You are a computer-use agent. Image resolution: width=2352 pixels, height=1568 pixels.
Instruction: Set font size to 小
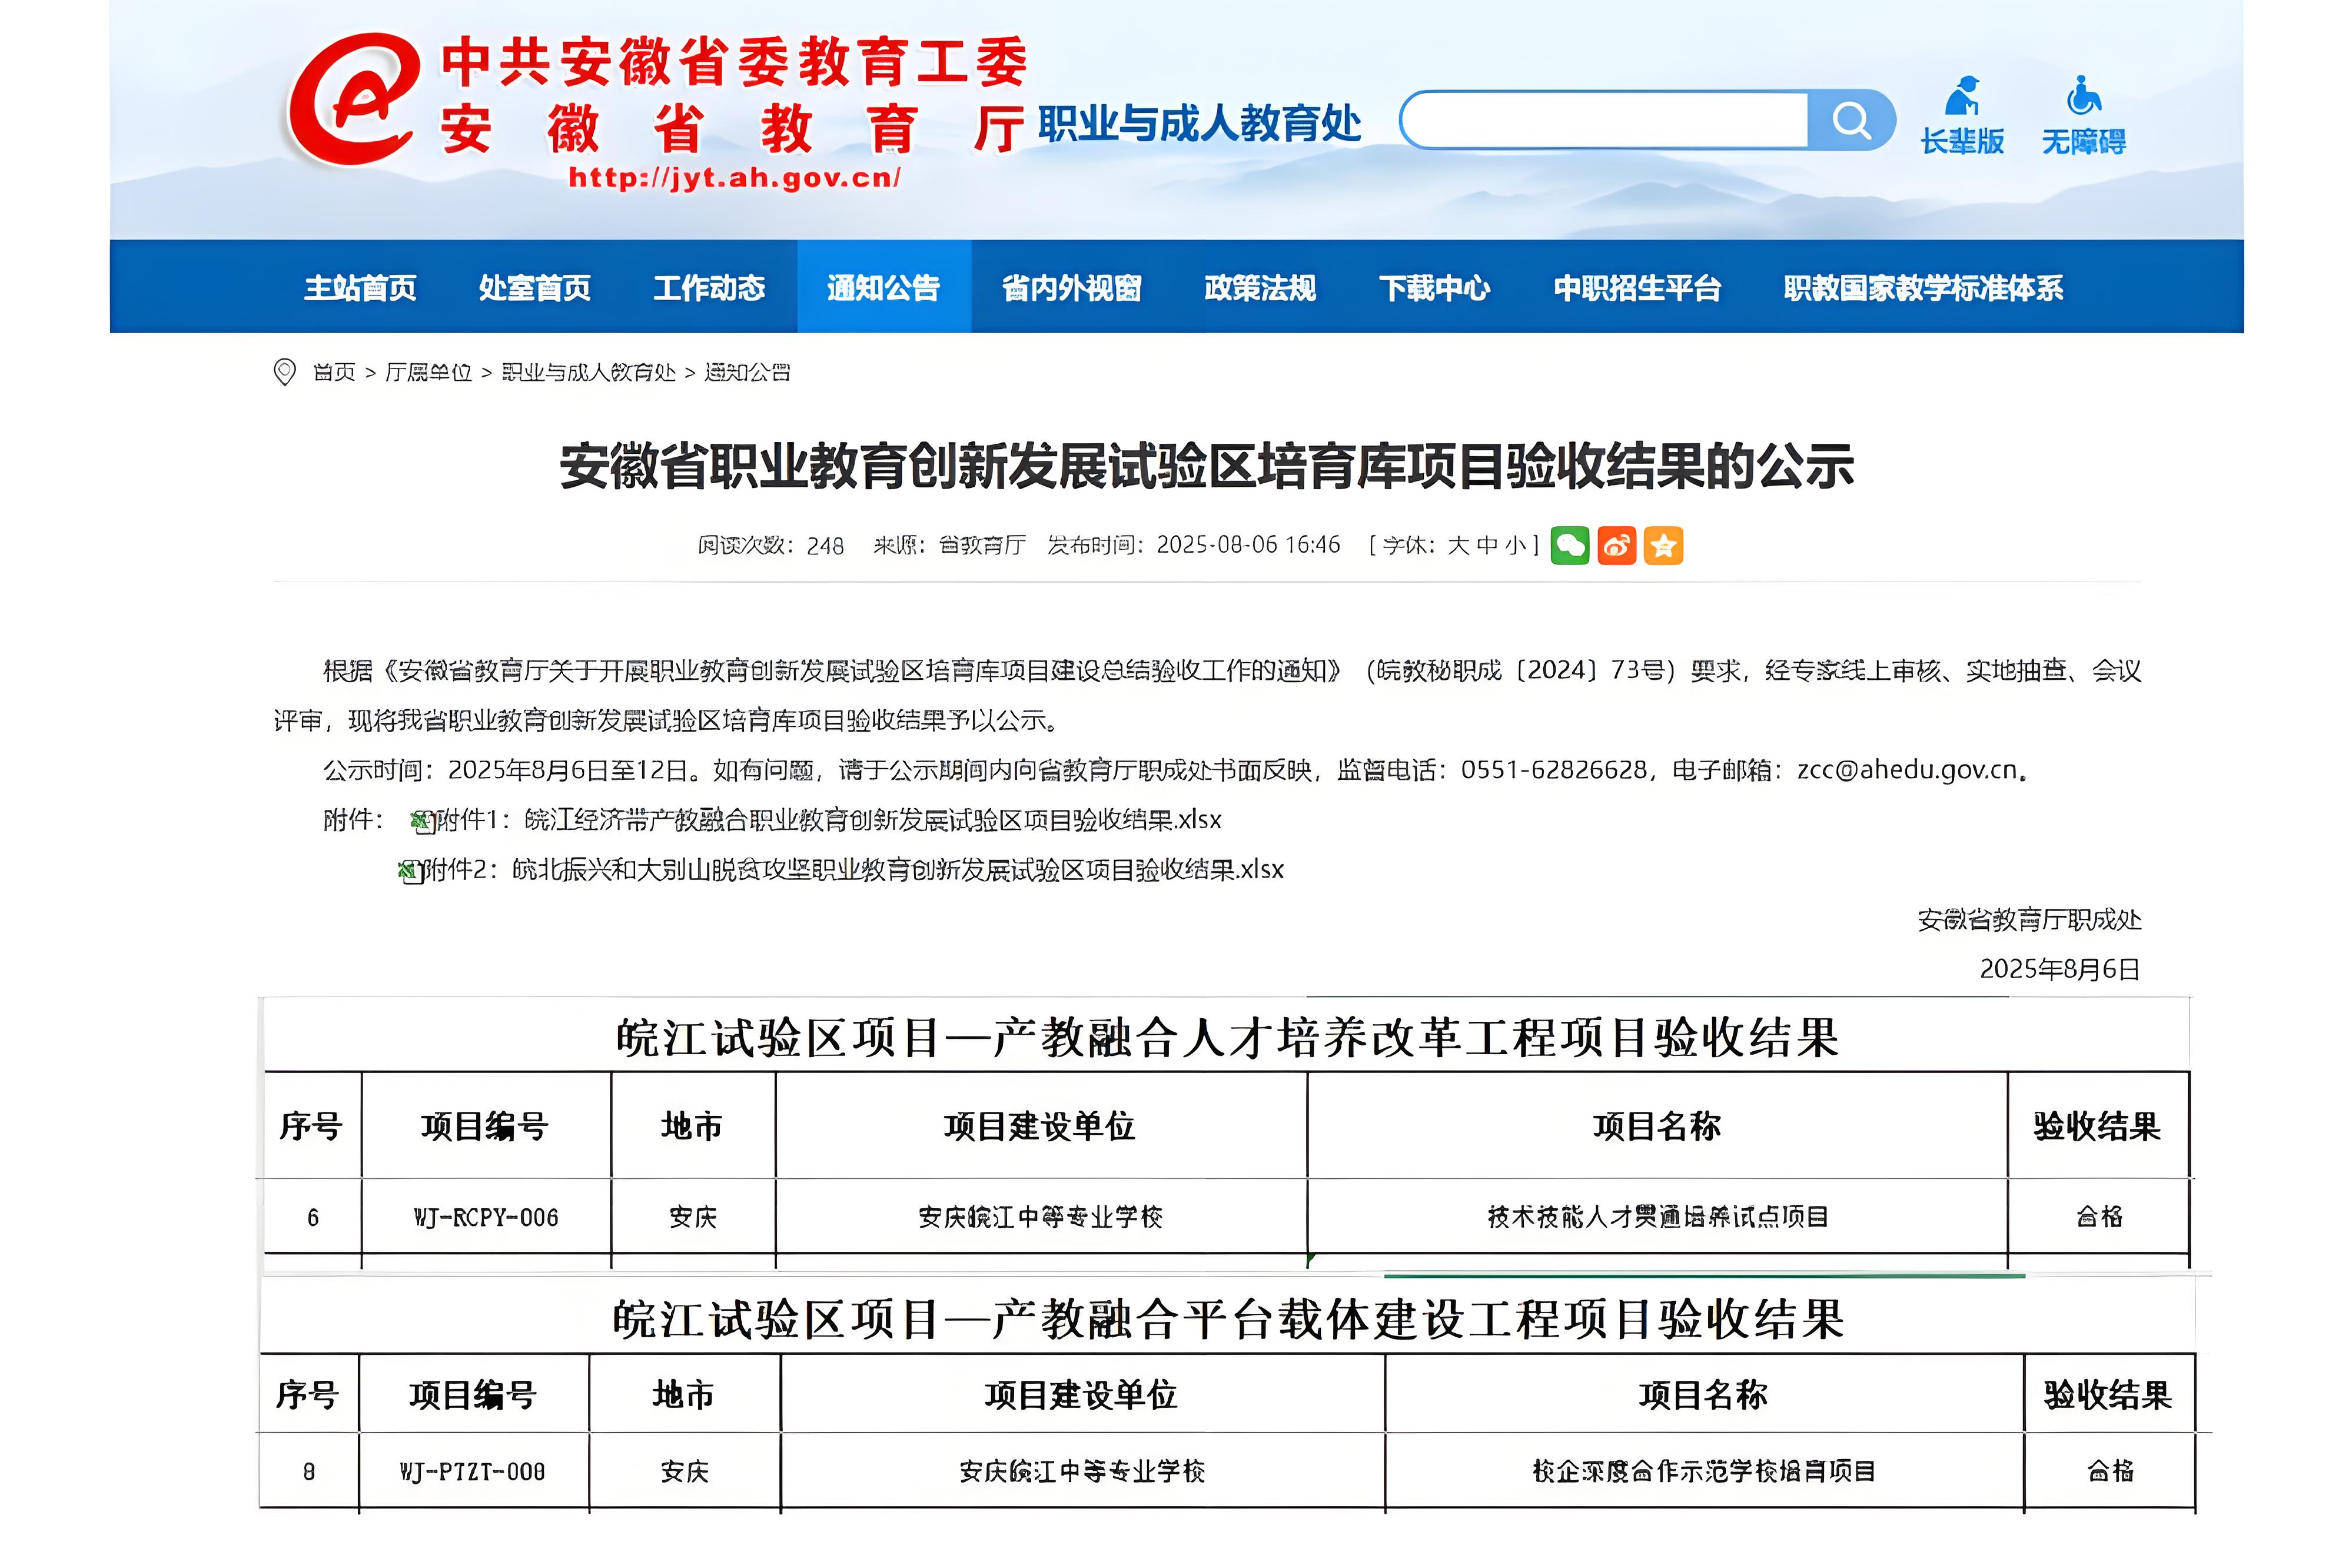(x=1516, y=545)
